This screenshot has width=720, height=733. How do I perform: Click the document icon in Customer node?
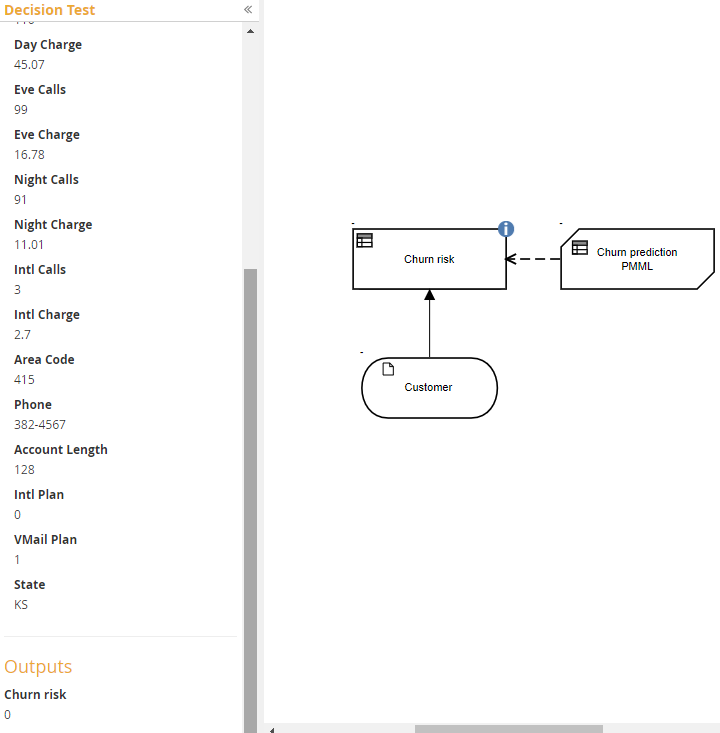tap(389, 369)
